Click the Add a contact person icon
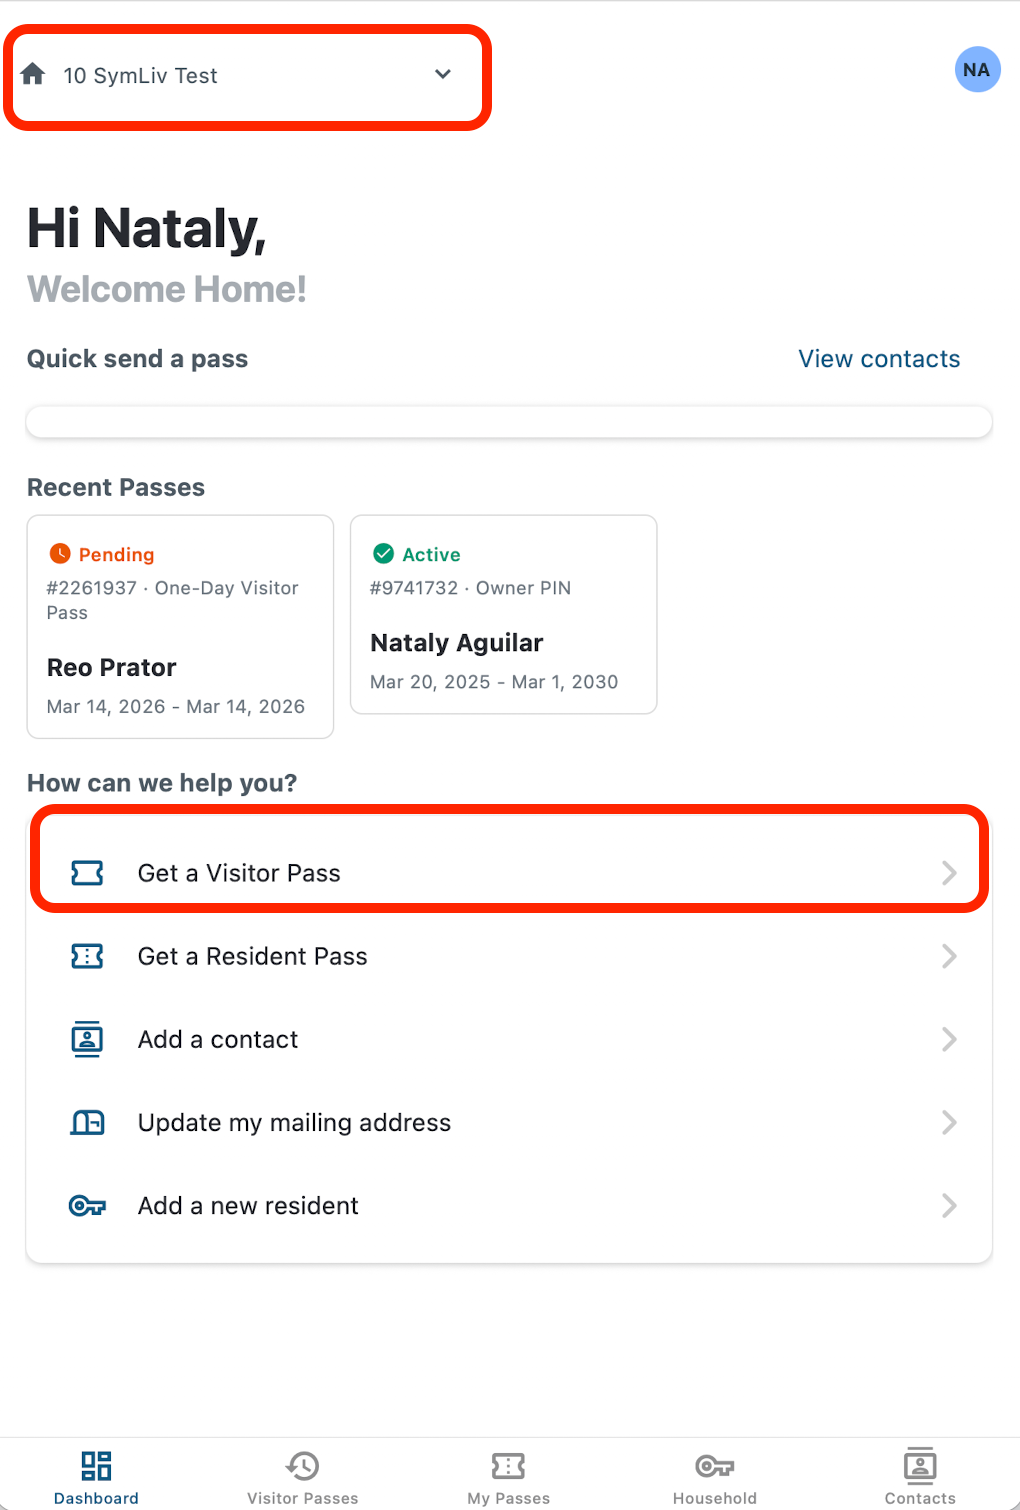Image resolution: width=1020 pixels, height=1510 pixels. point(87,1039)
